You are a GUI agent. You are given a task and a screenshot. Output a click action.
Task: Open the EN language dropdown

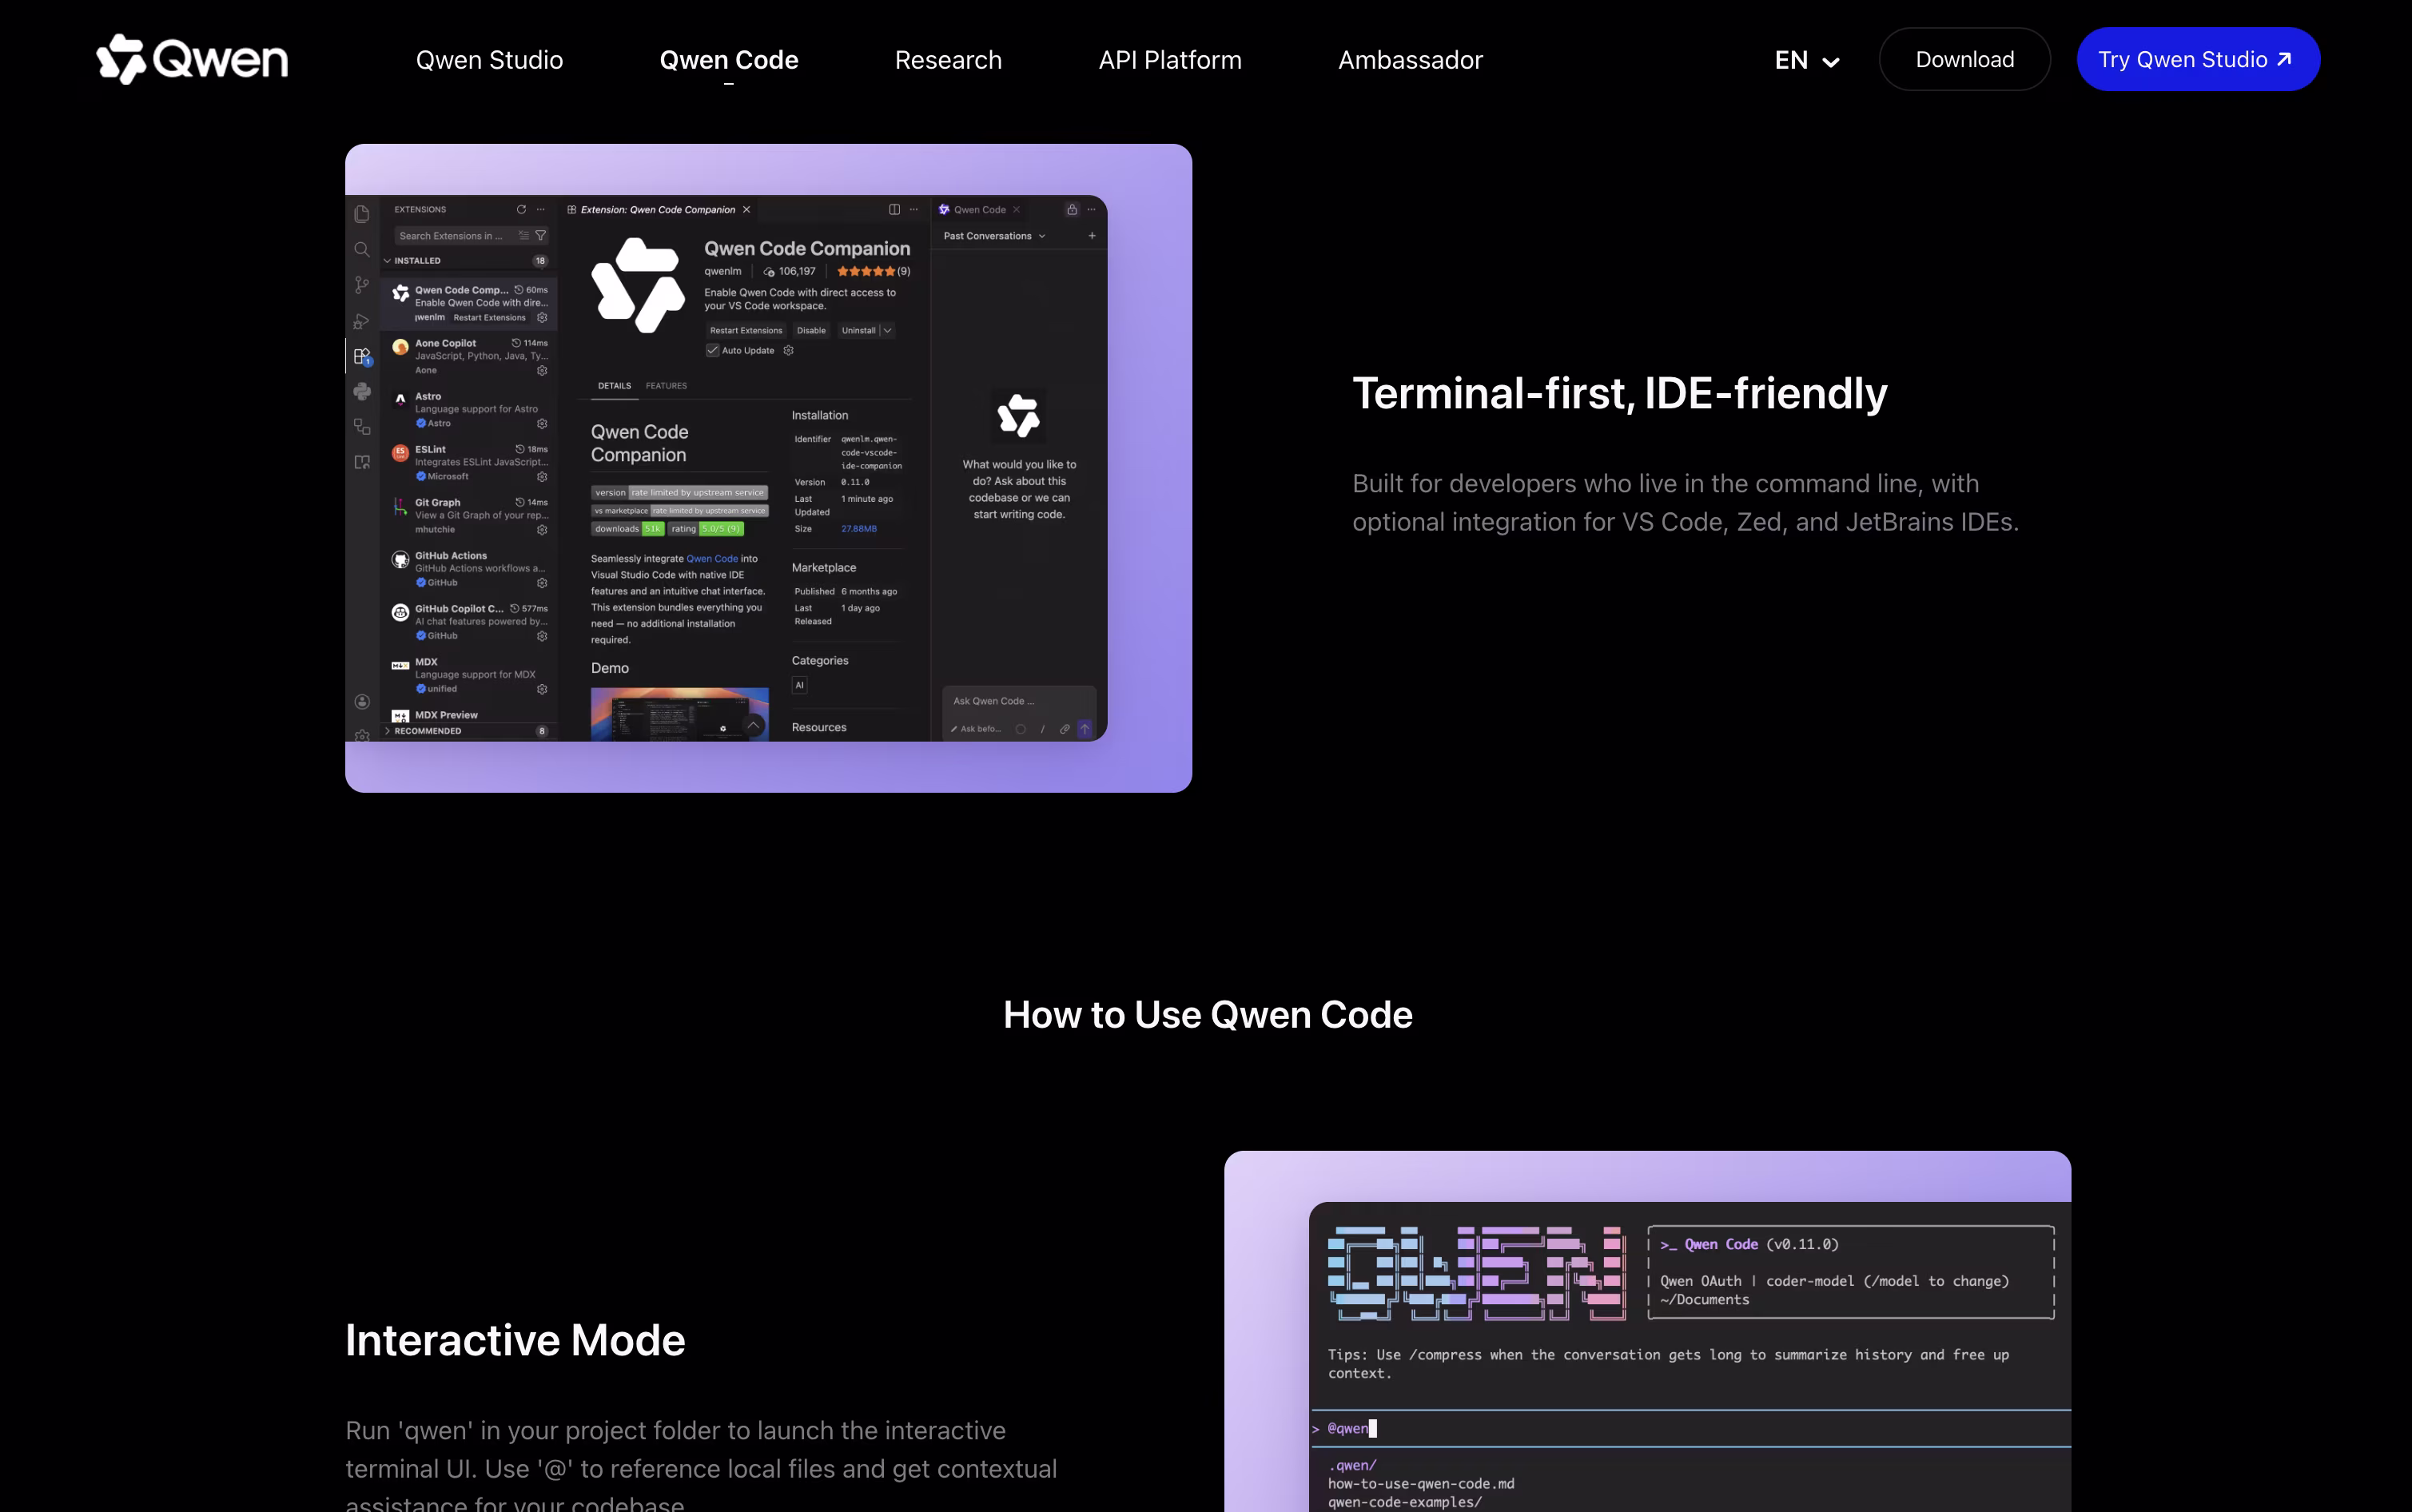coord(1807,60)
